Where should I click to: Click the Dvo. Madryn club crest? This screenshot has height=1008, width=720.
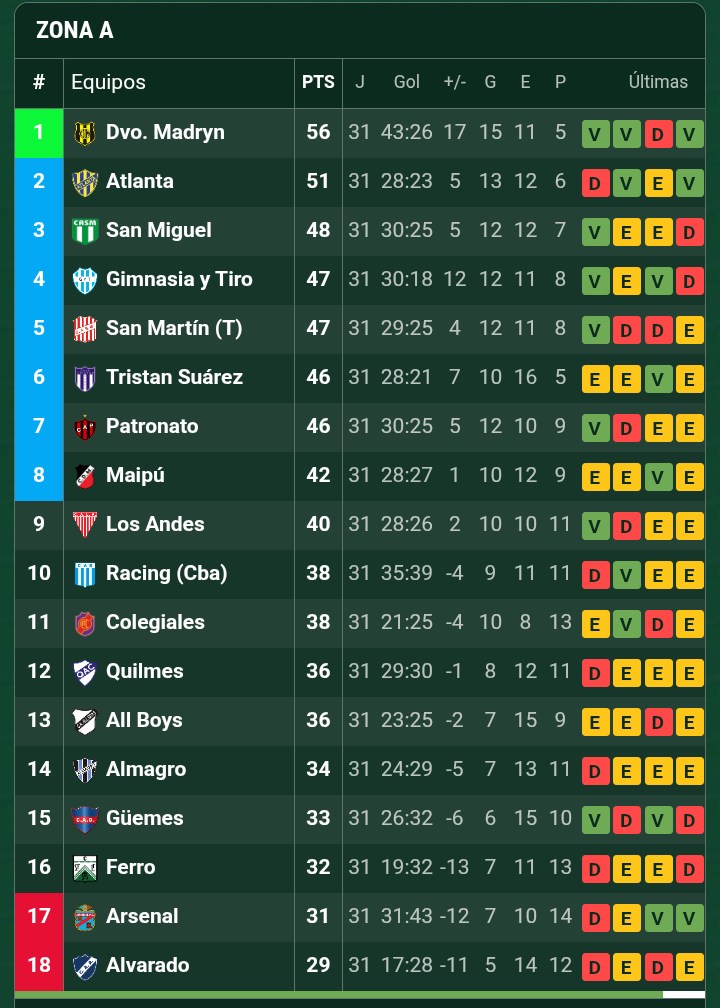click(85, 133)
